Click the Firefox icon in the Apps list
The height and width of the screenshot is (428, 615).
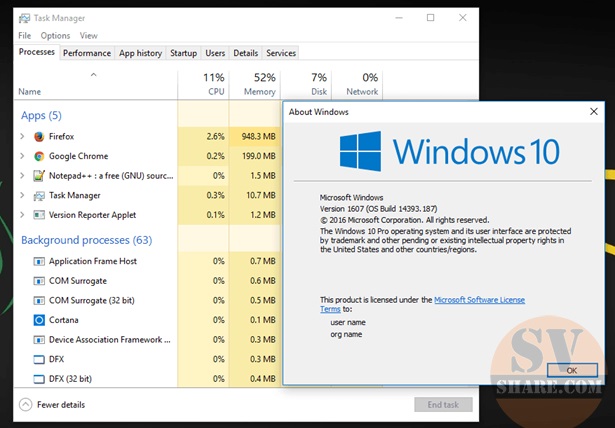39,137
